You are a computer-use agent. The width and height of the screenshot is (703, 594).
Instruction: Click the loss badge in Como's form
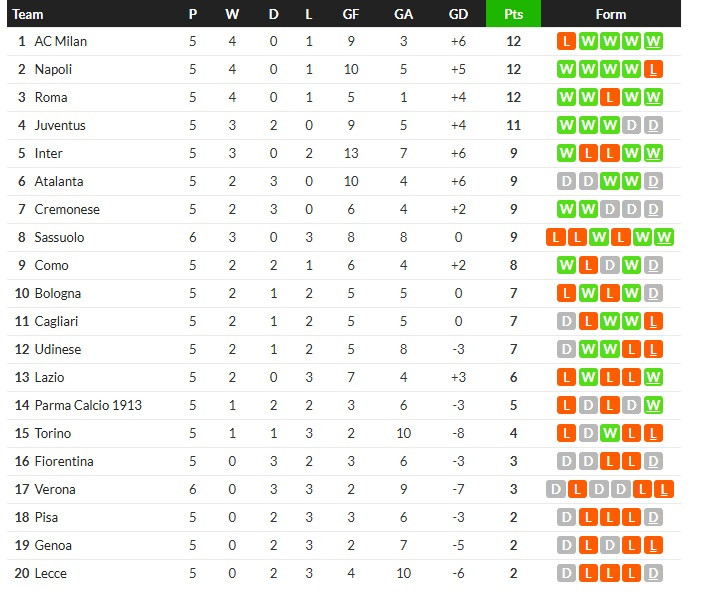point(588,265)
